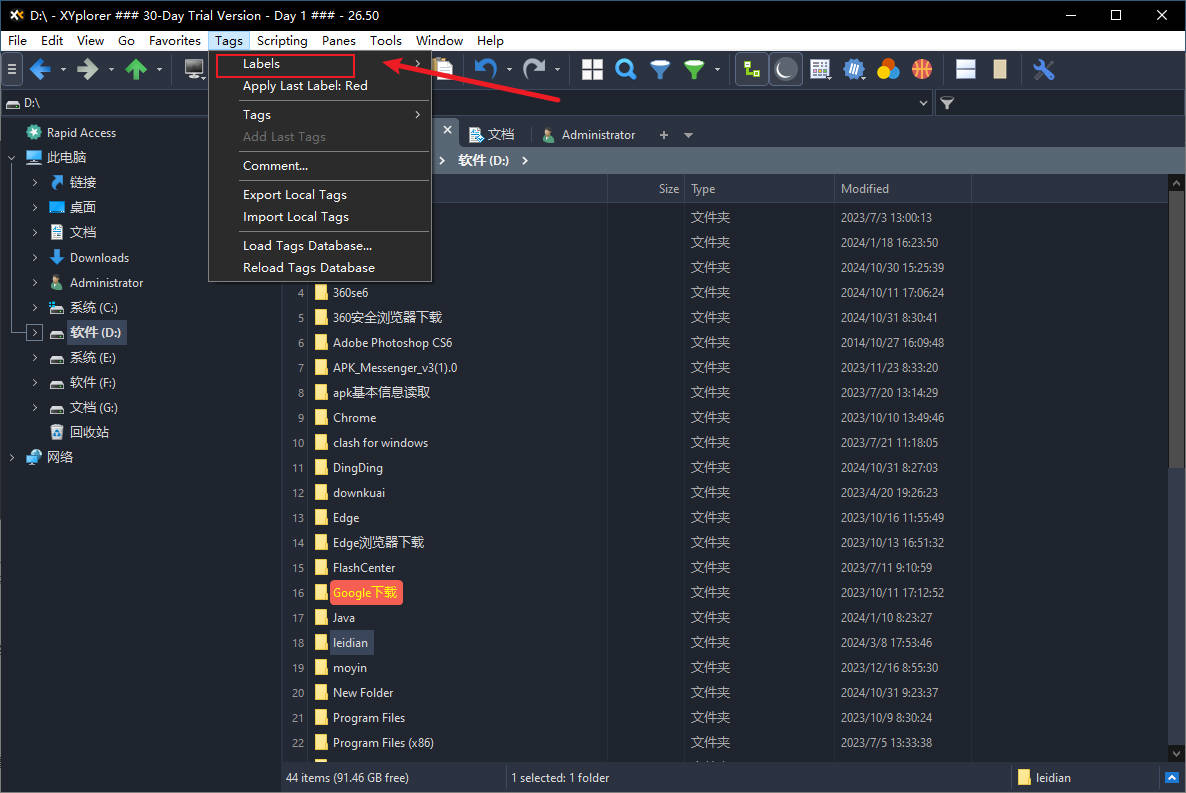Click the blue Back arrow
This screenshot has width=1186, height=793.
(40, 69)
